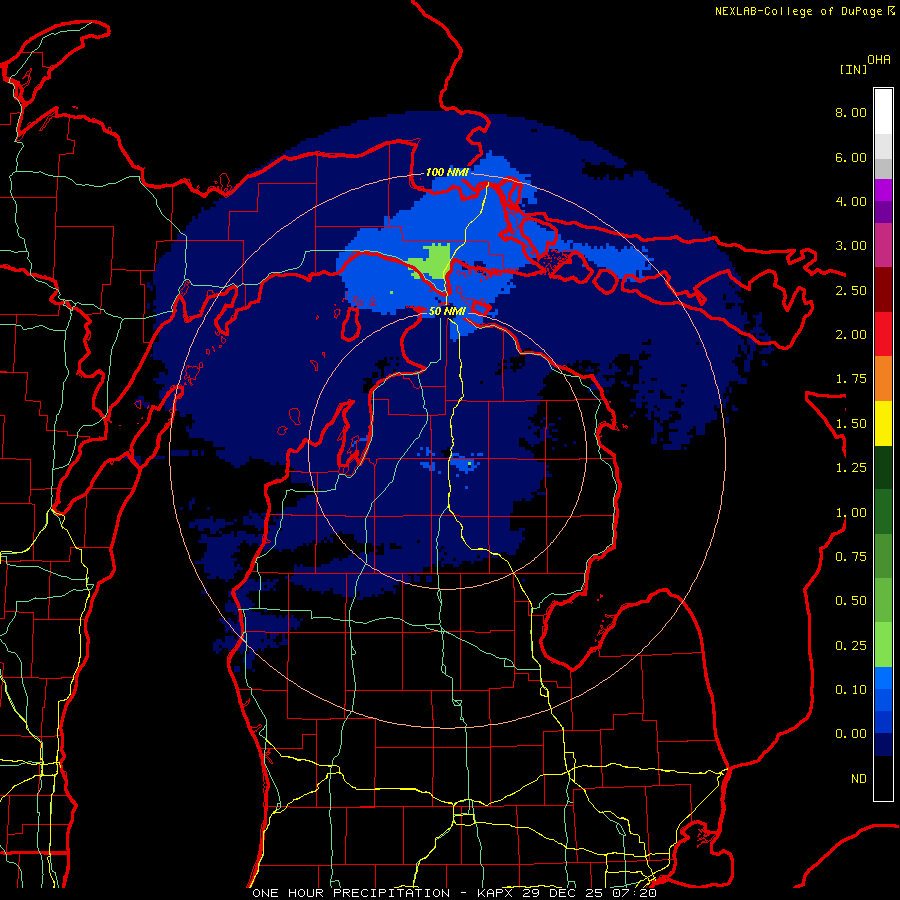
Task: Pick the white swatch beside 8.00
Action: (883, 112)
